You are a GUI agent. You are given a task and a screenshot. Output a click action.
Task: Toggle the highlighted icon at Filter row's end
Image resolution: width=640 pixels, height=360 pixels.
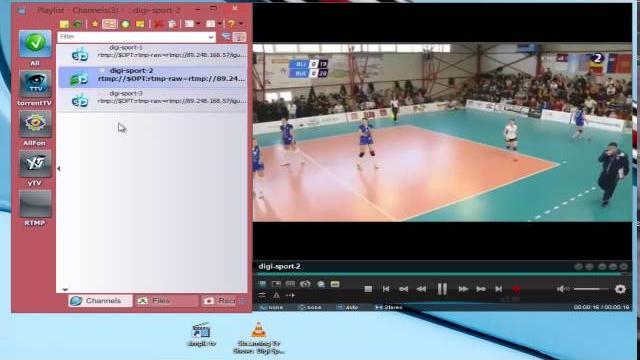point(240,37)
